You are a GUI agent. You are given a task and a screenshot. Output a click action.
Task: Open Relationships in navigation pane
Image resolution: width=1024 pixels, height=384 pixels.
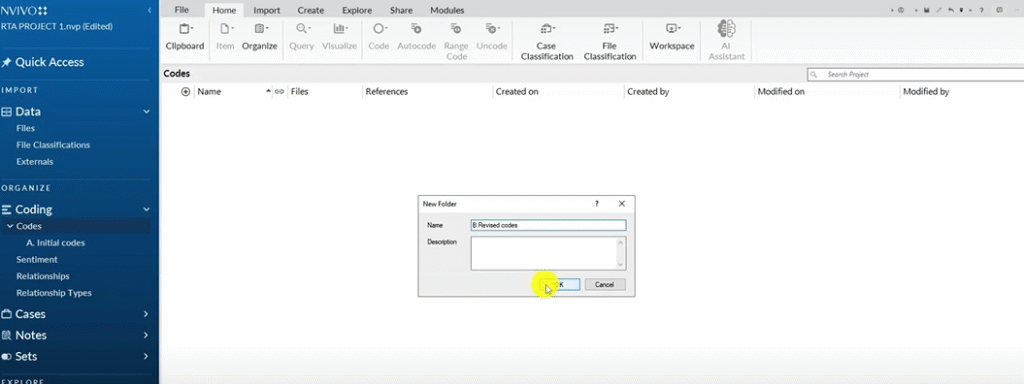42,276
